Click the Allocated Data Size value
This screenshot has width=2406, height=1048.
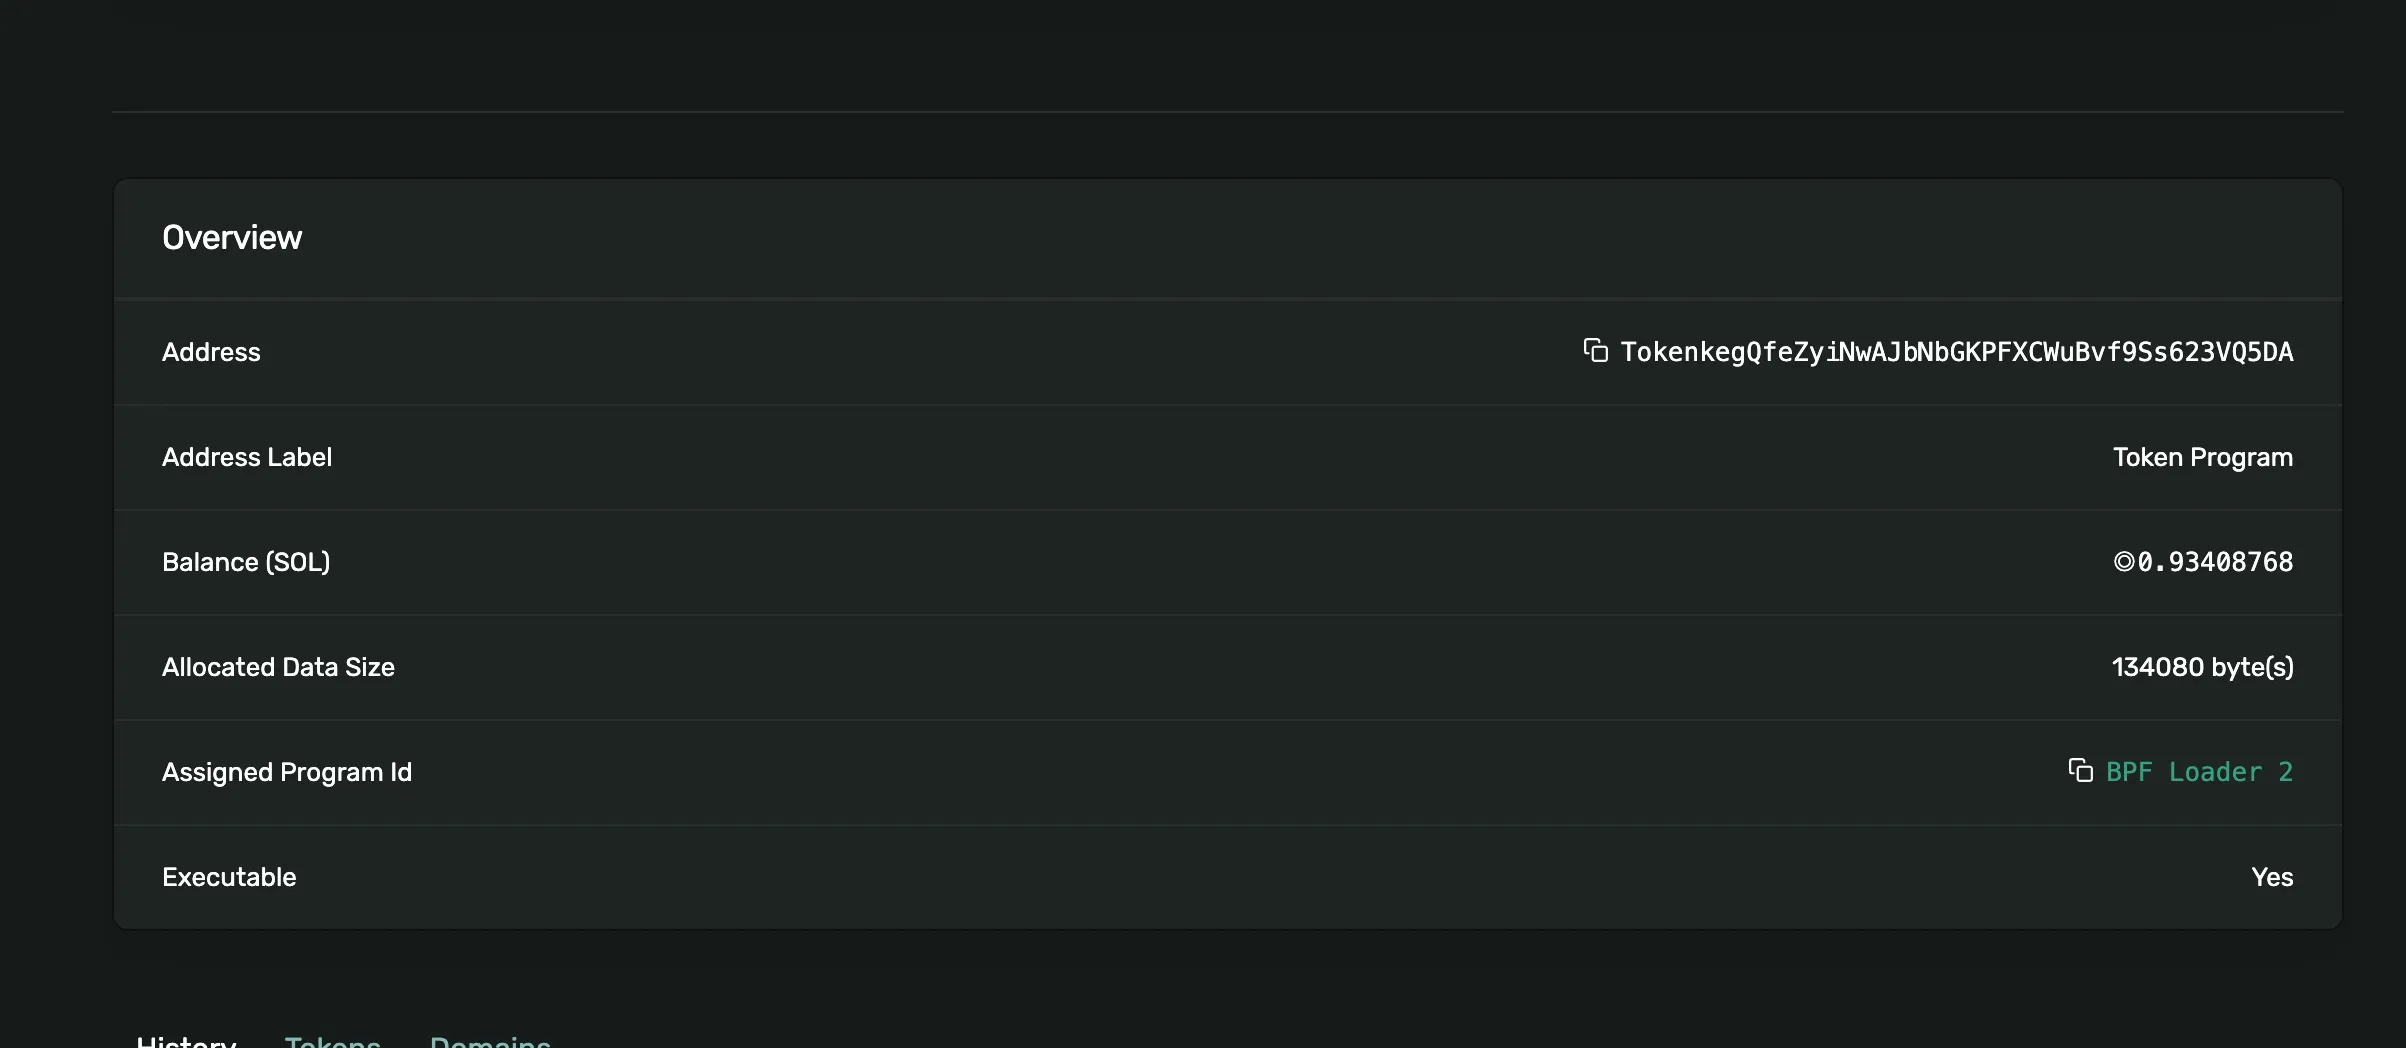[2202, 667]
